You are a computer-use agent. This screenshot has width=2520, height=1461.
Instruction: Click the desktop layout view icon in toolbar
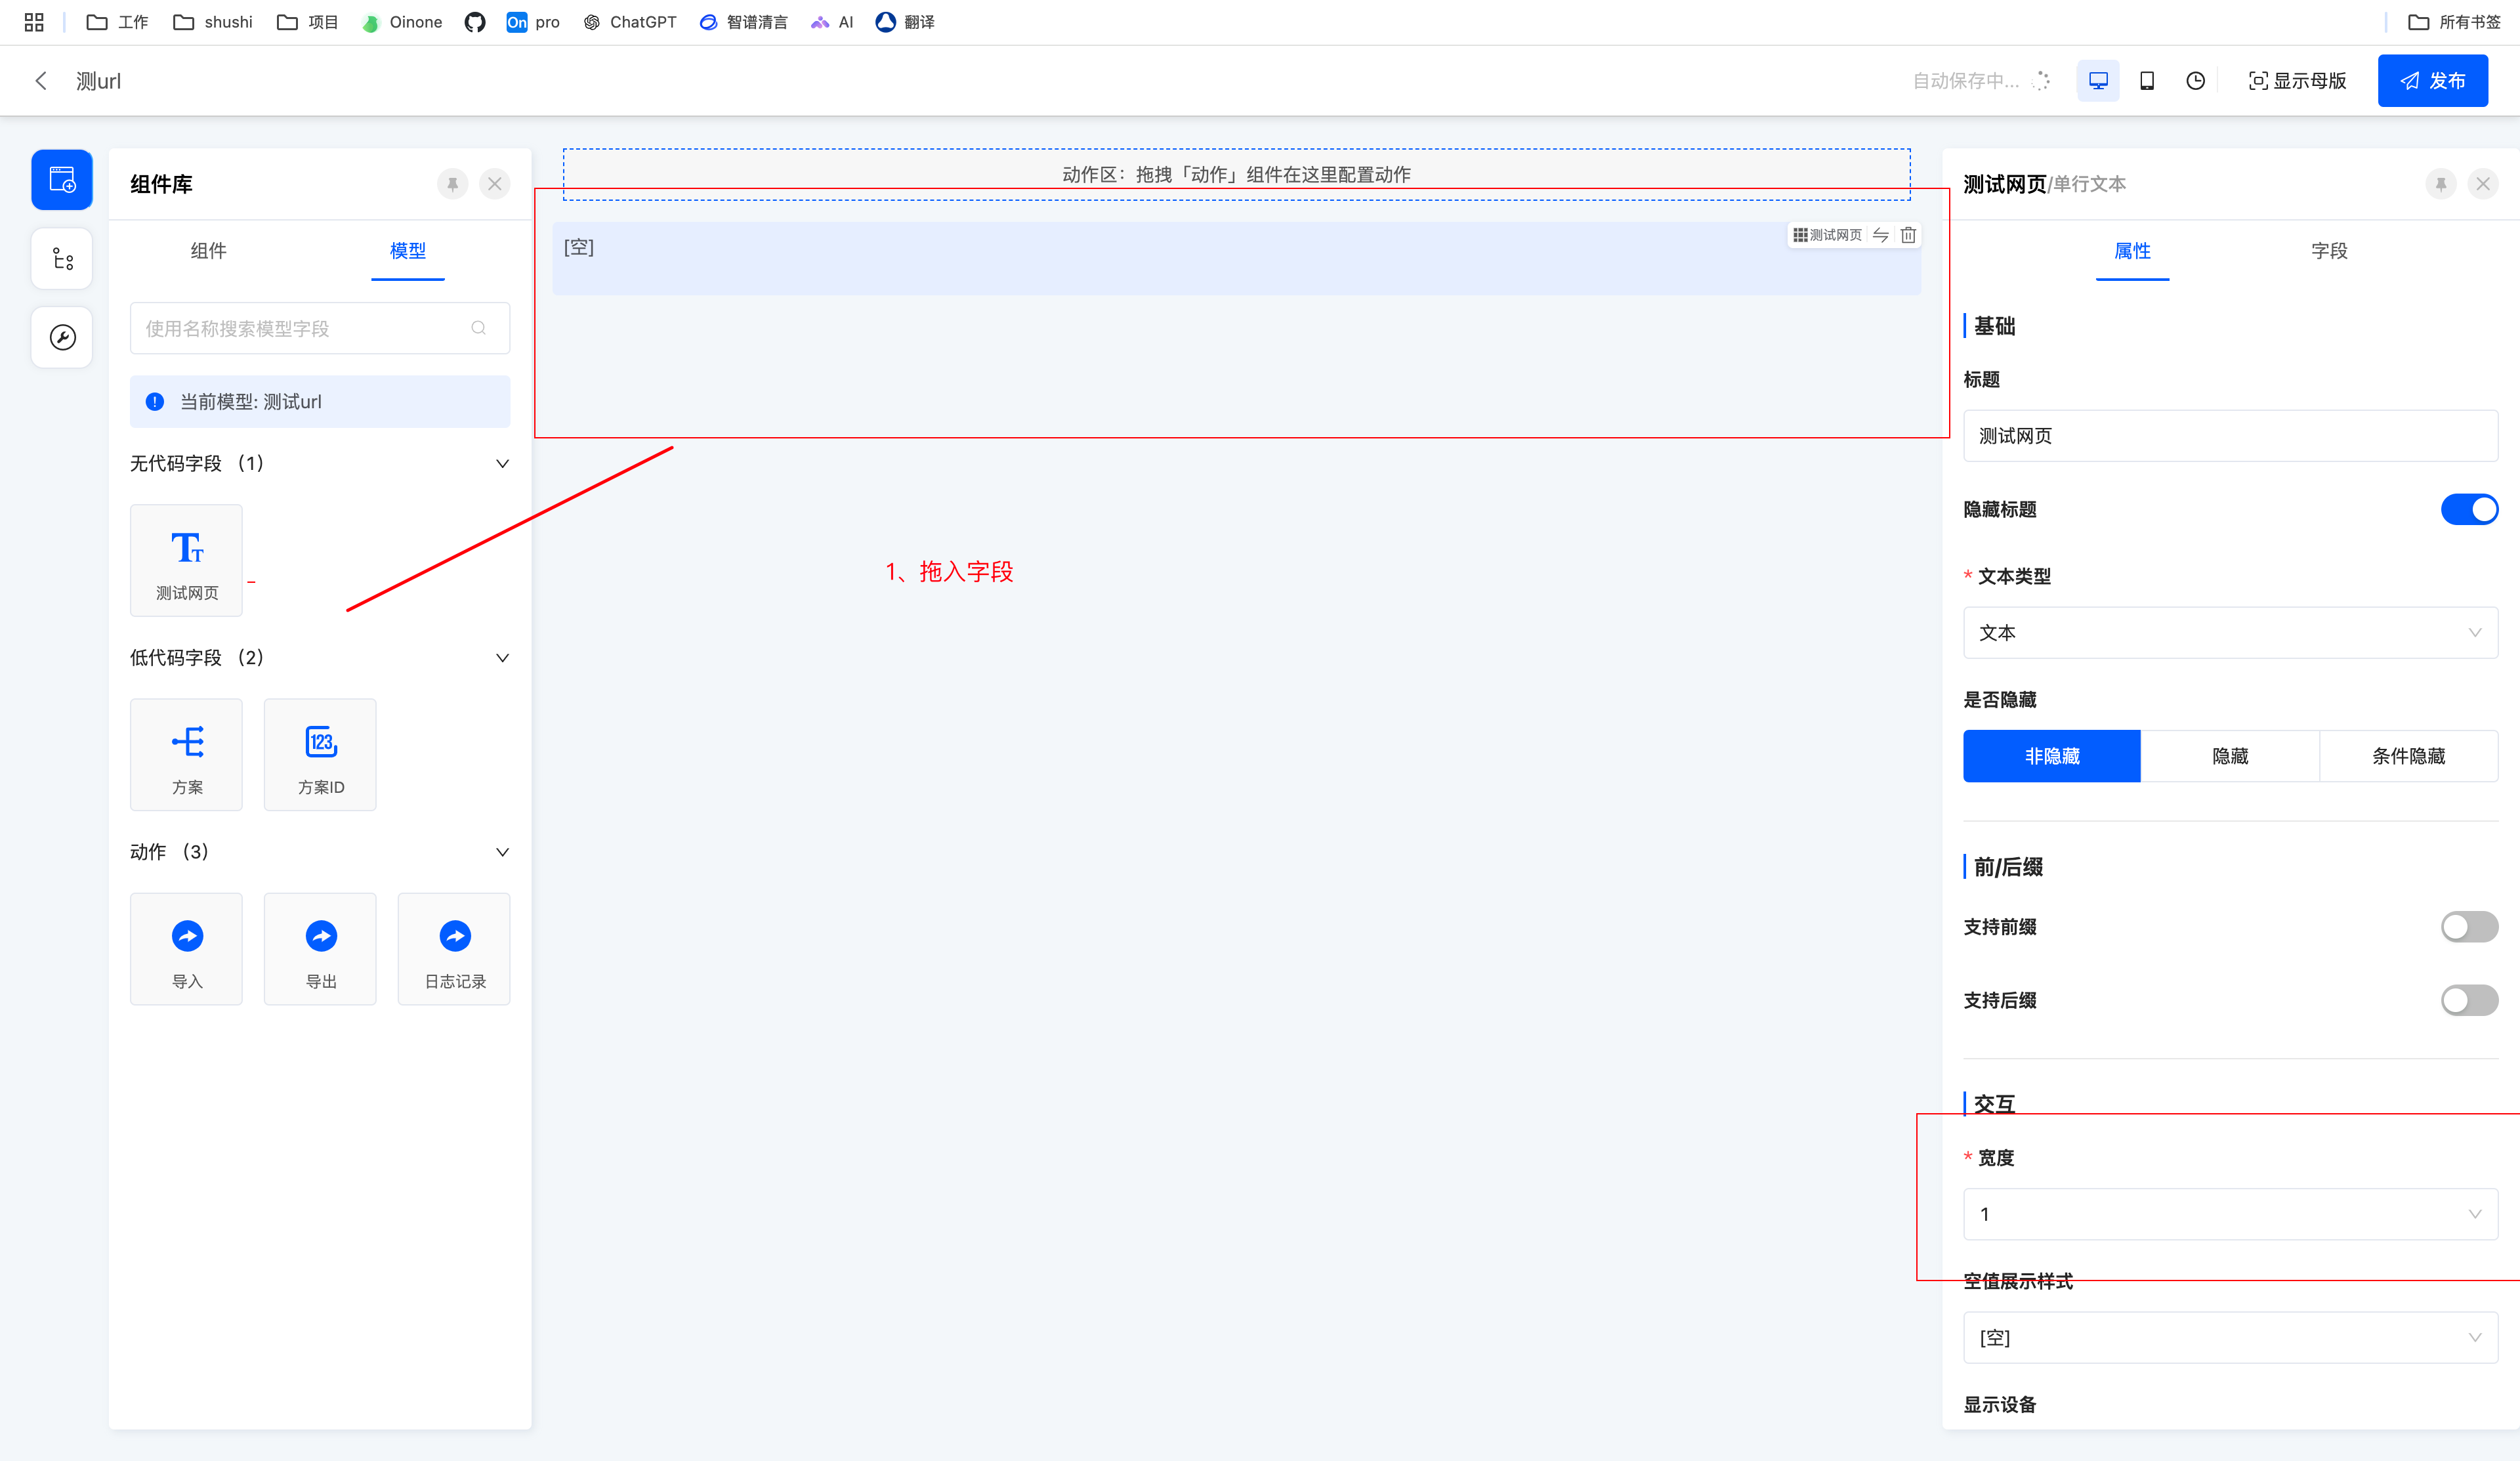pos(2101,80)
